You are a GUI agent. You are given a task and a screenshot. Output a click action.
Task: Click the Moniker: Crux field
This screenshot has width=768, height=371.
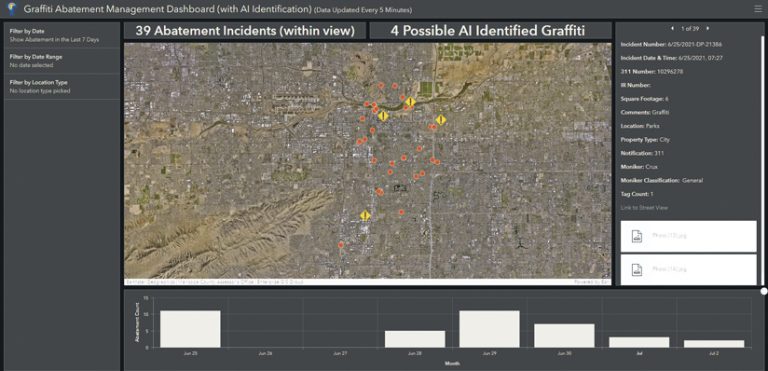[x=639, y=167]
